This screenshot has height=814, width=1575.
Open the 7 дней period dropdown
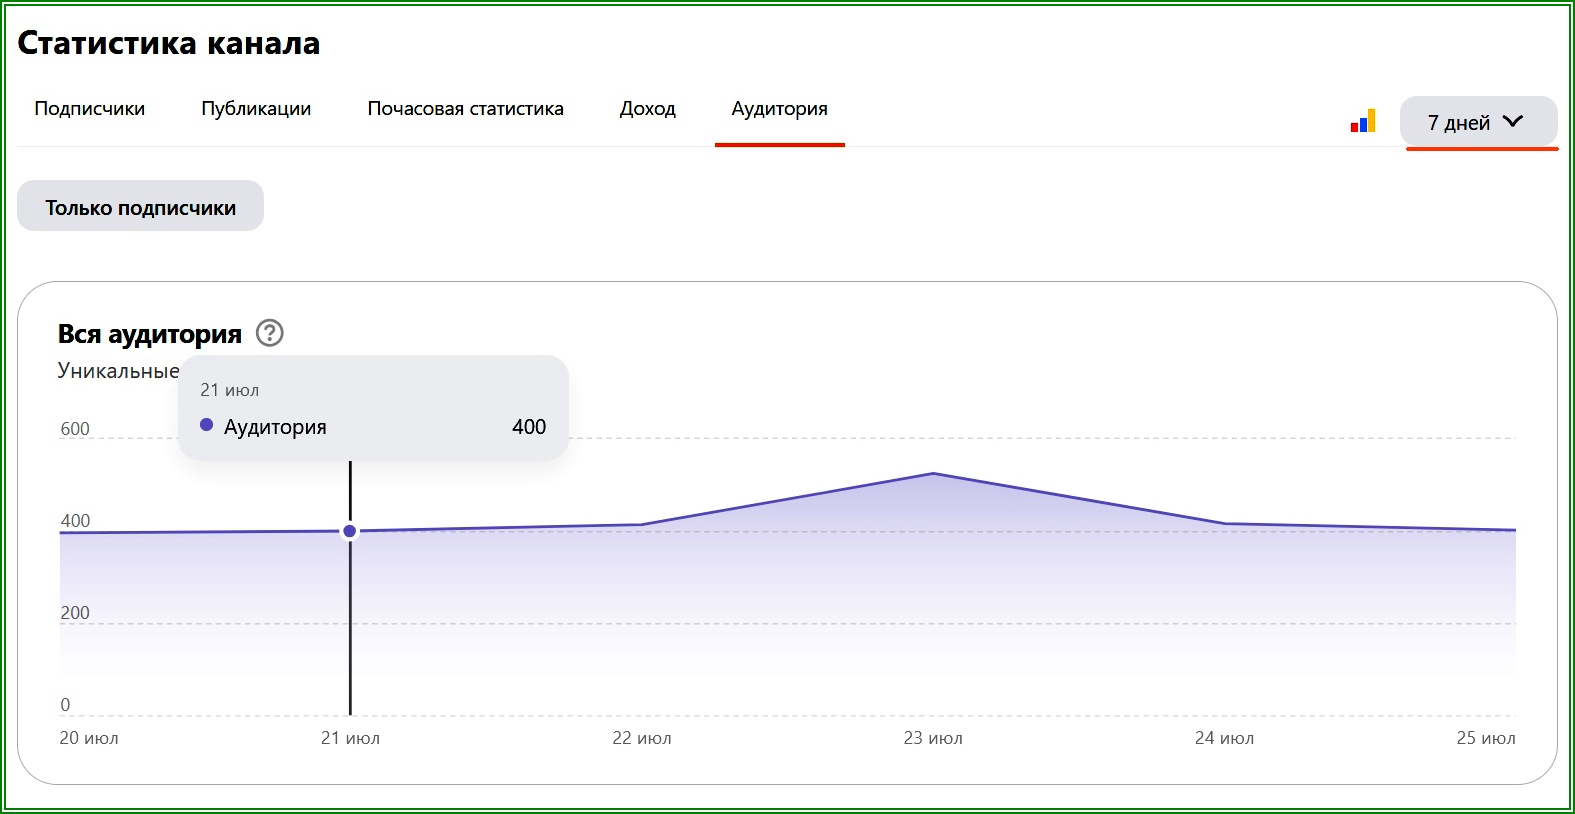[x=1479, y=122]
